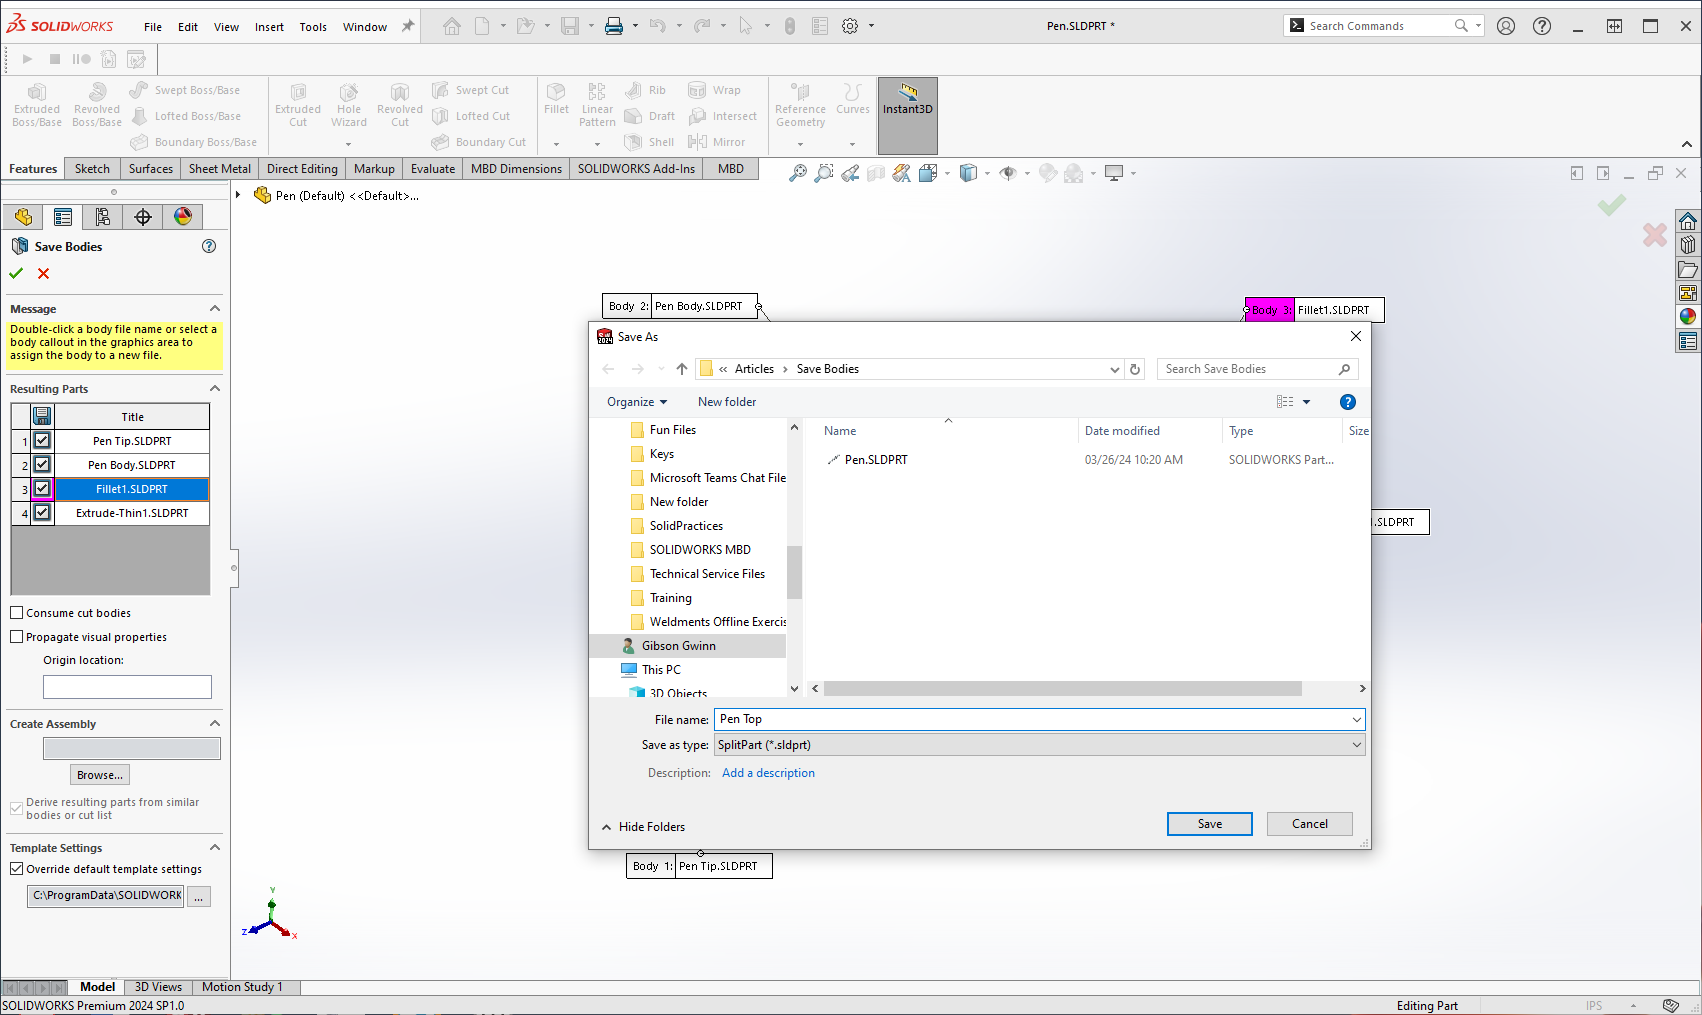The width and height of the screenshot is (1702, 1015).
Task: Click the horizontal scrollbar in file list
Action: tap(1063, 689)
